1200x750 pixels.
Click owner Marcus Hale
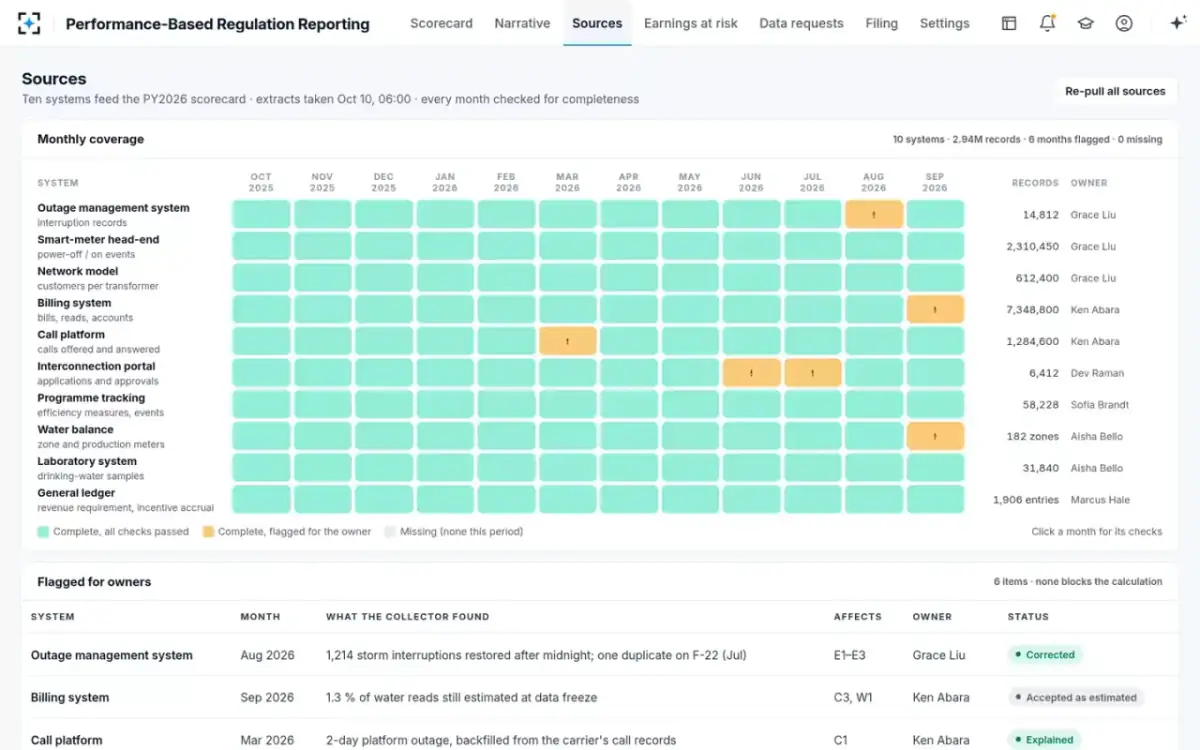click(1100, 500)
